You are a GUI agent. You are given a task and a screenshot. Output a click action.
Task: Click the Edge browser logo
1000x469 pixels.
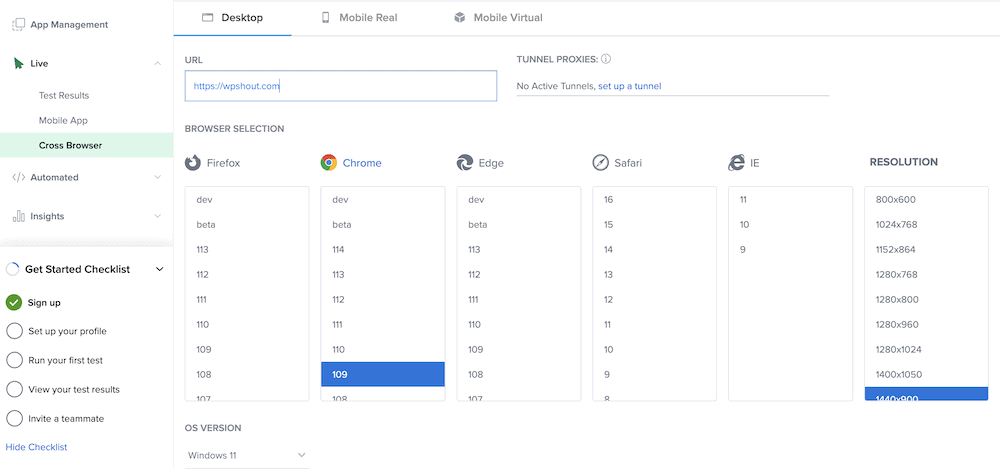click(x=464, y=163)
